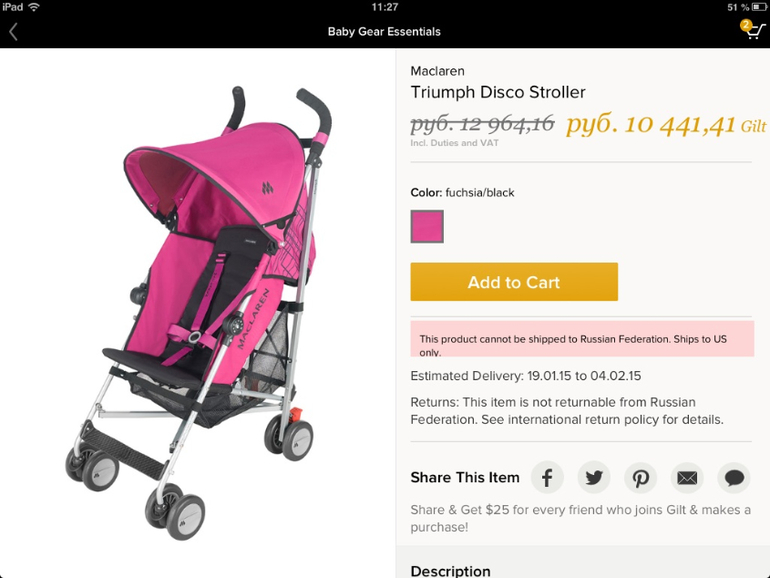This screenshot has width=770, height=578.
Task: Tap the Maclaren brand name
Action: click(x=438, y=71)
